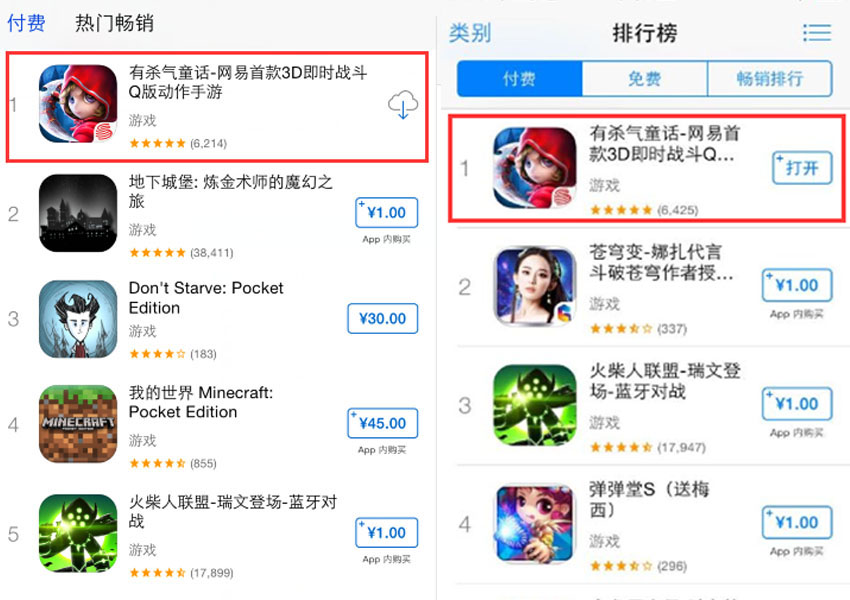Buy Don't Starve for ¥30.00
The image size is (850, 600).
tap(383, 318)
